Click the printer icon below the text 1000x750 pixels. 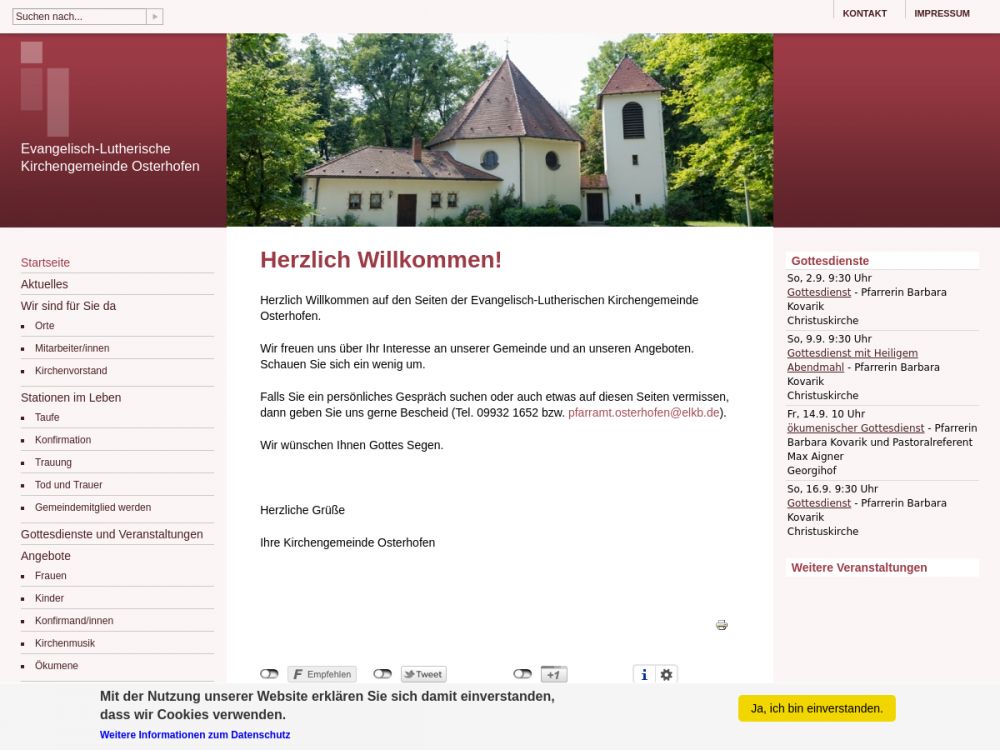click(x=721, y=625)
